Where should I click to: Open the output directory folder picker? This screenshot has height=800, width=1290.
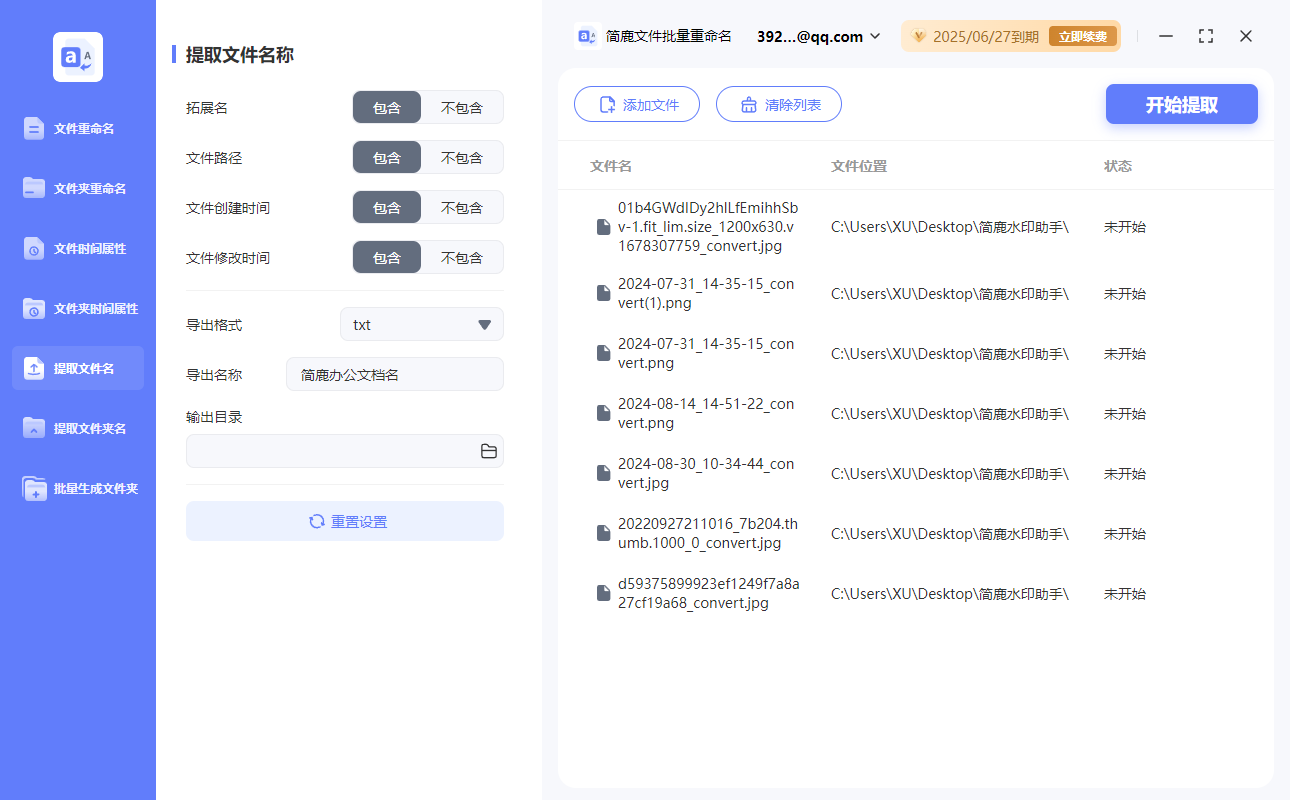coord(488,451)
